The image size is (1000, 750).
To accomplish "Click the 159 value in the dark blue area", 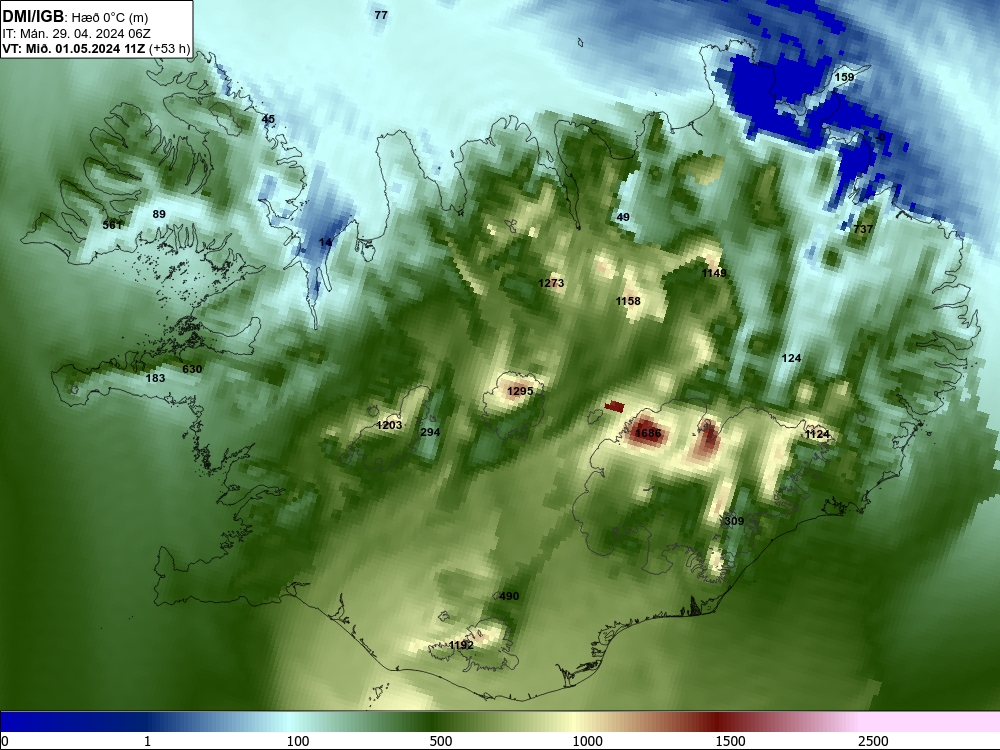I will 844,77.
